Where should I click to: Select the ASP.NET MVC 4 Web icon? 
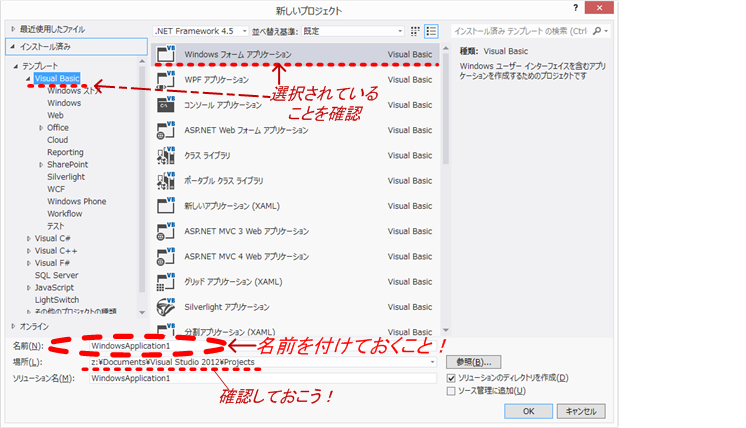[166, 256]
